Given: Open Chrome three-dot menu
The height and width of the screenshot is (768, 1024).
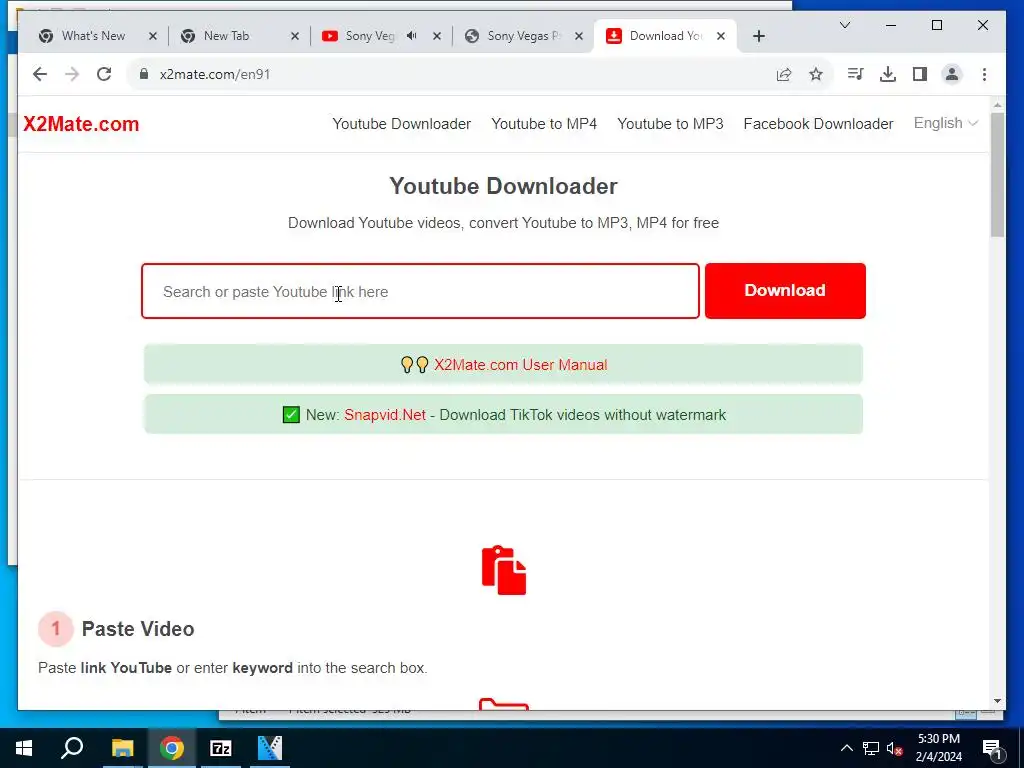Looking at the screenshot, I should pyautogui.click(x=984, y=74).
